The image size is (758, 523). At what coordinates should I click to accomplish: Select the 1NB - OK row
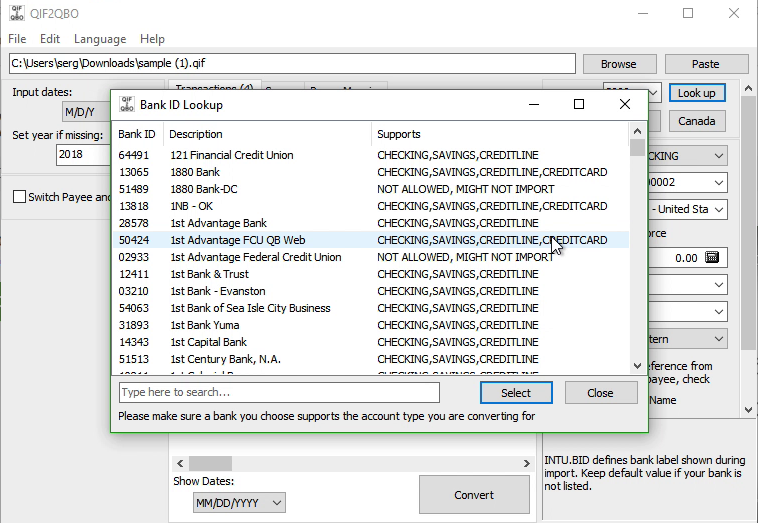(x=371, y=206)
